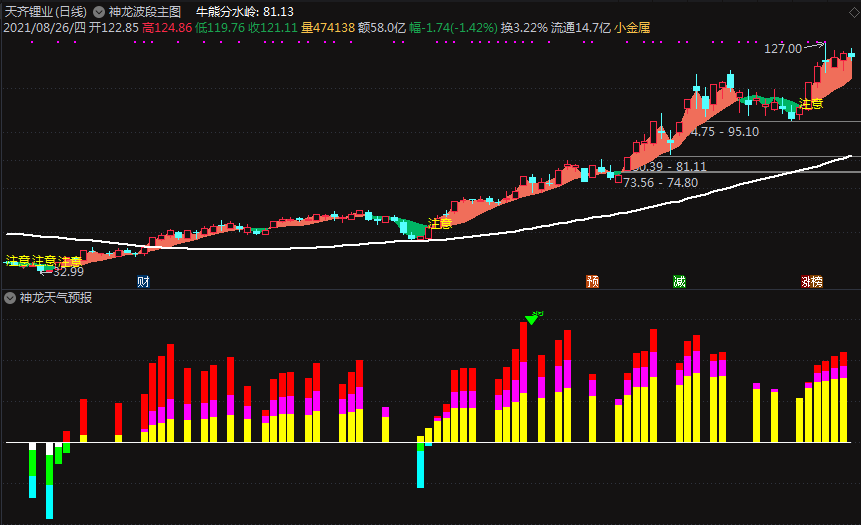The image size is (861, 525).
Task: Select the 天齐锂业(日线) stock title
Action: click(x=46, y=12)
